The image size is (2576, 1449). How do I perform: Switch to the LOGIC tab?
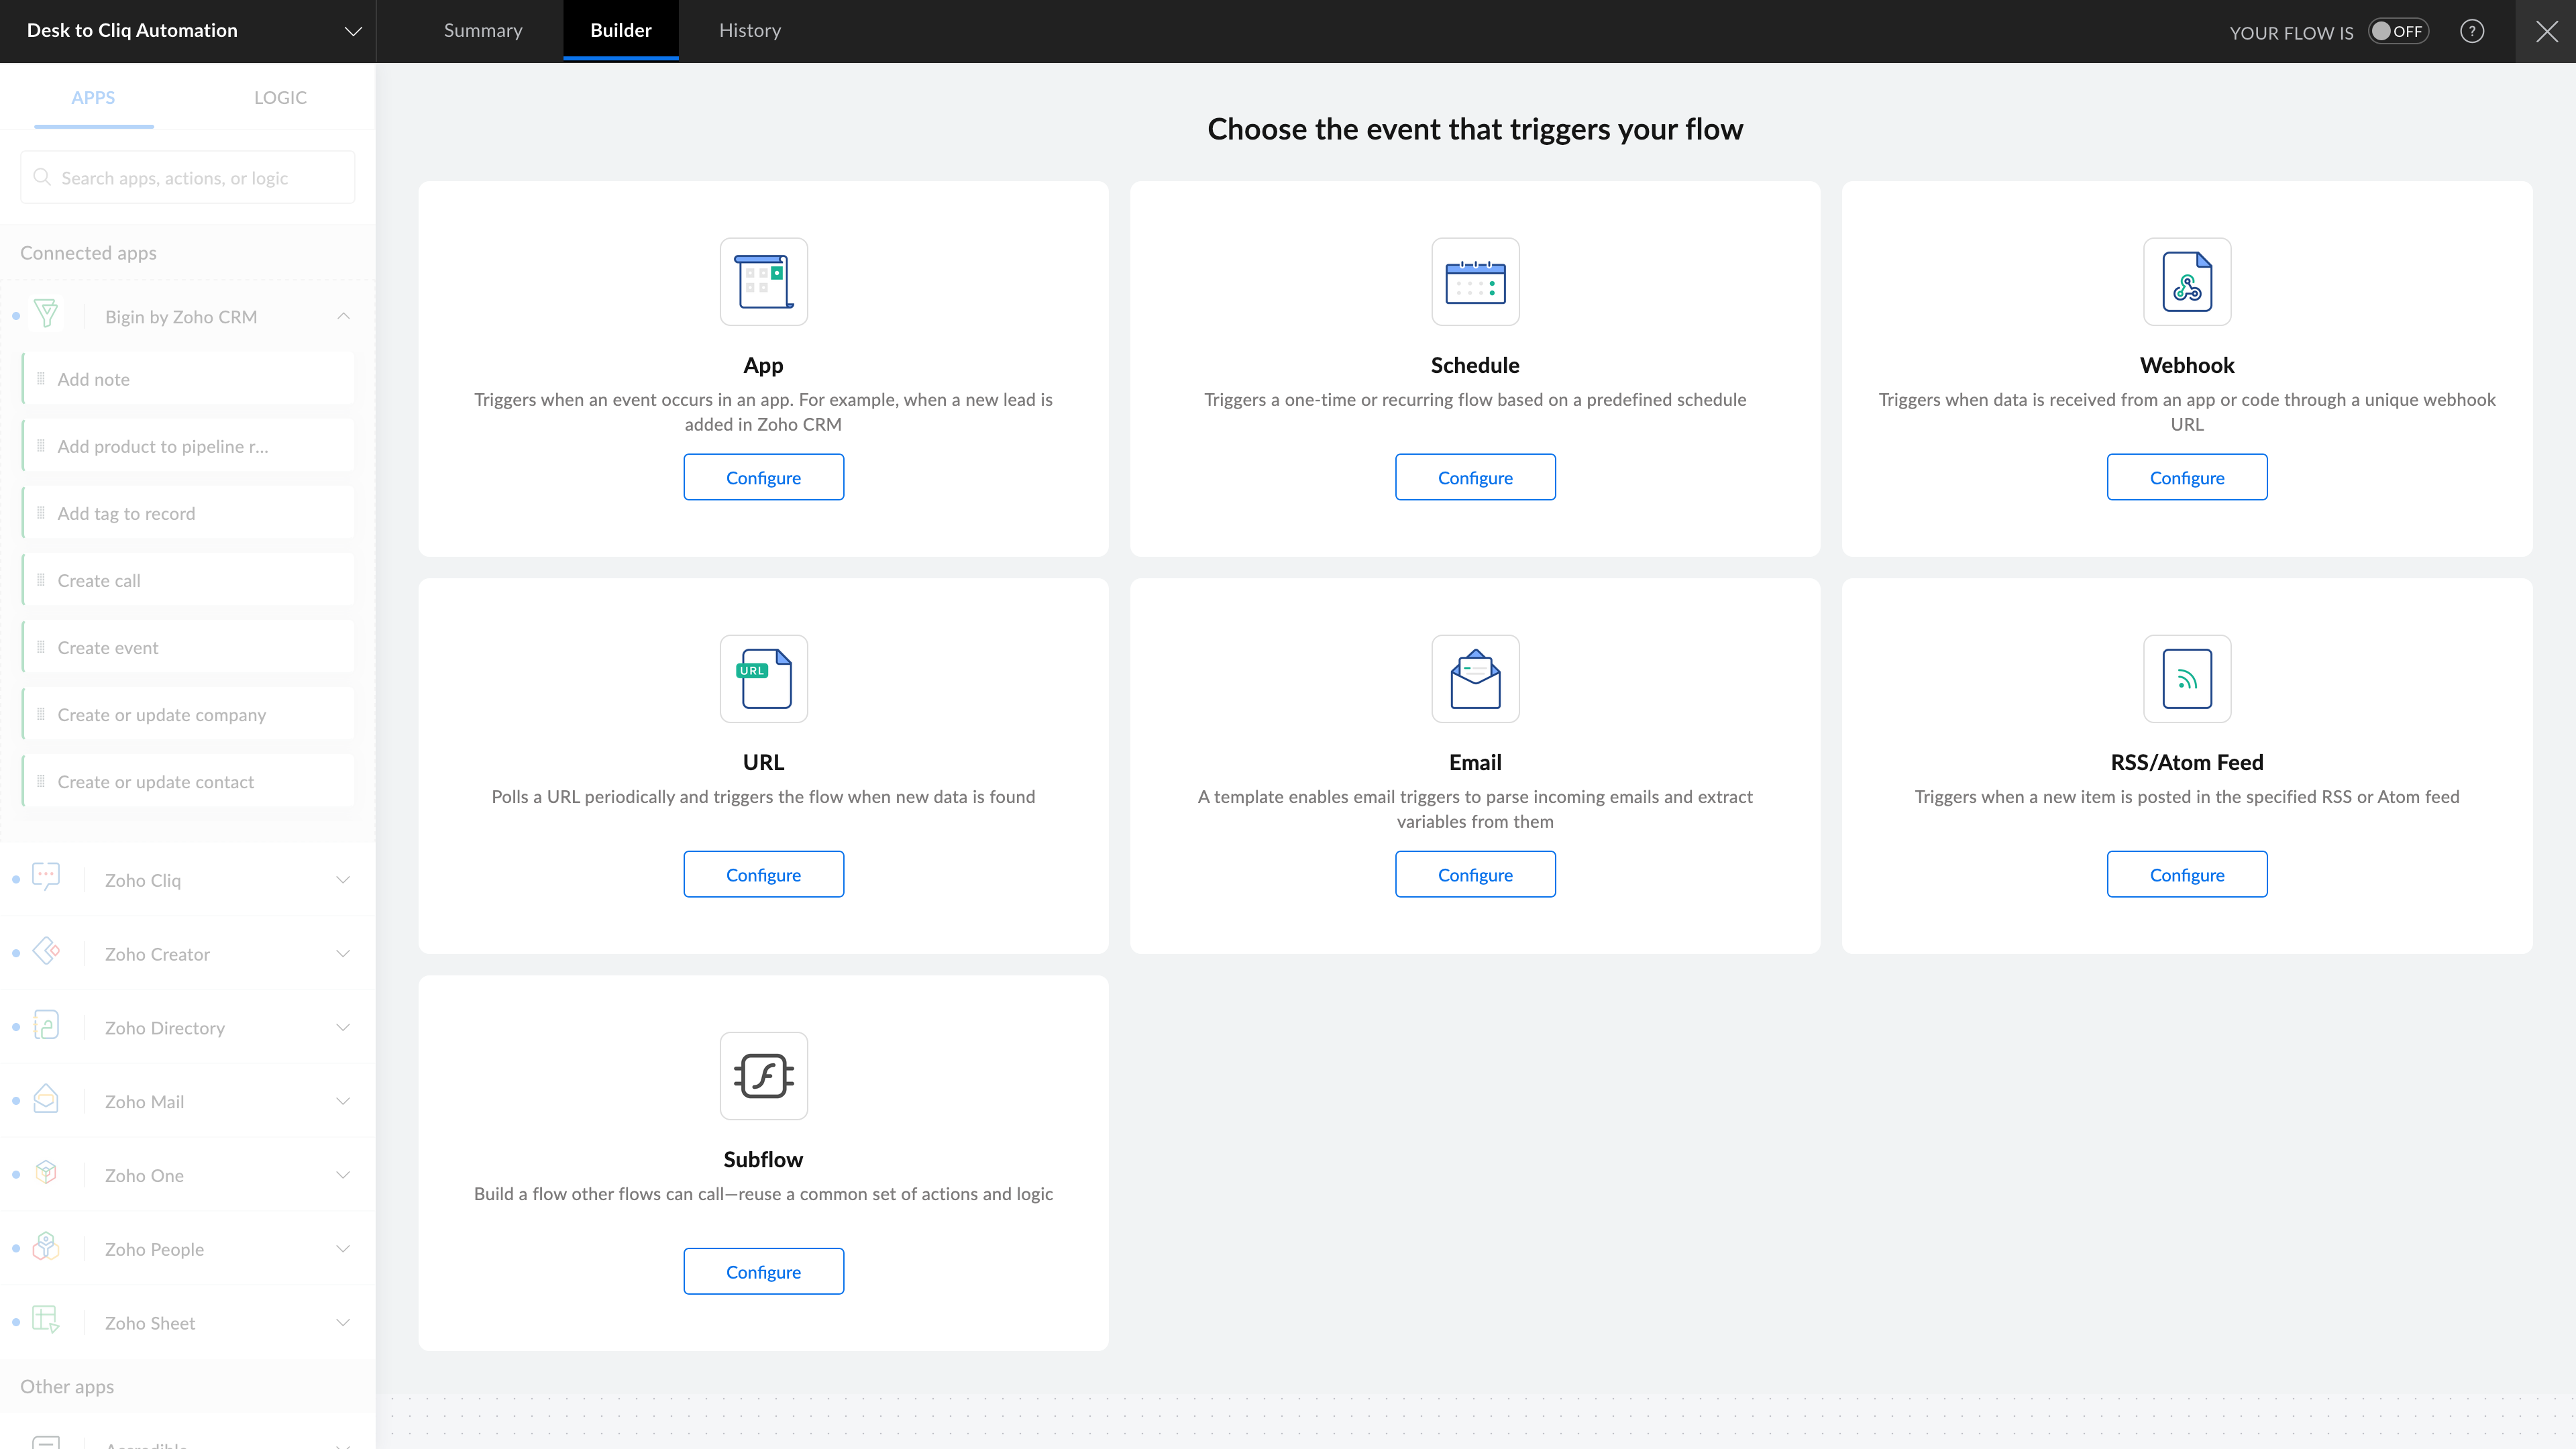(280, 97)
